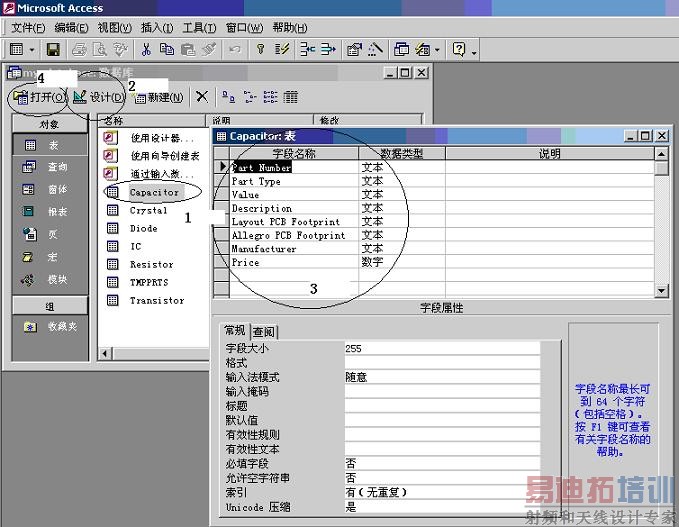
Task: Click the 设计(D) button
Action: pyautogui.click(x=98, y=97)
